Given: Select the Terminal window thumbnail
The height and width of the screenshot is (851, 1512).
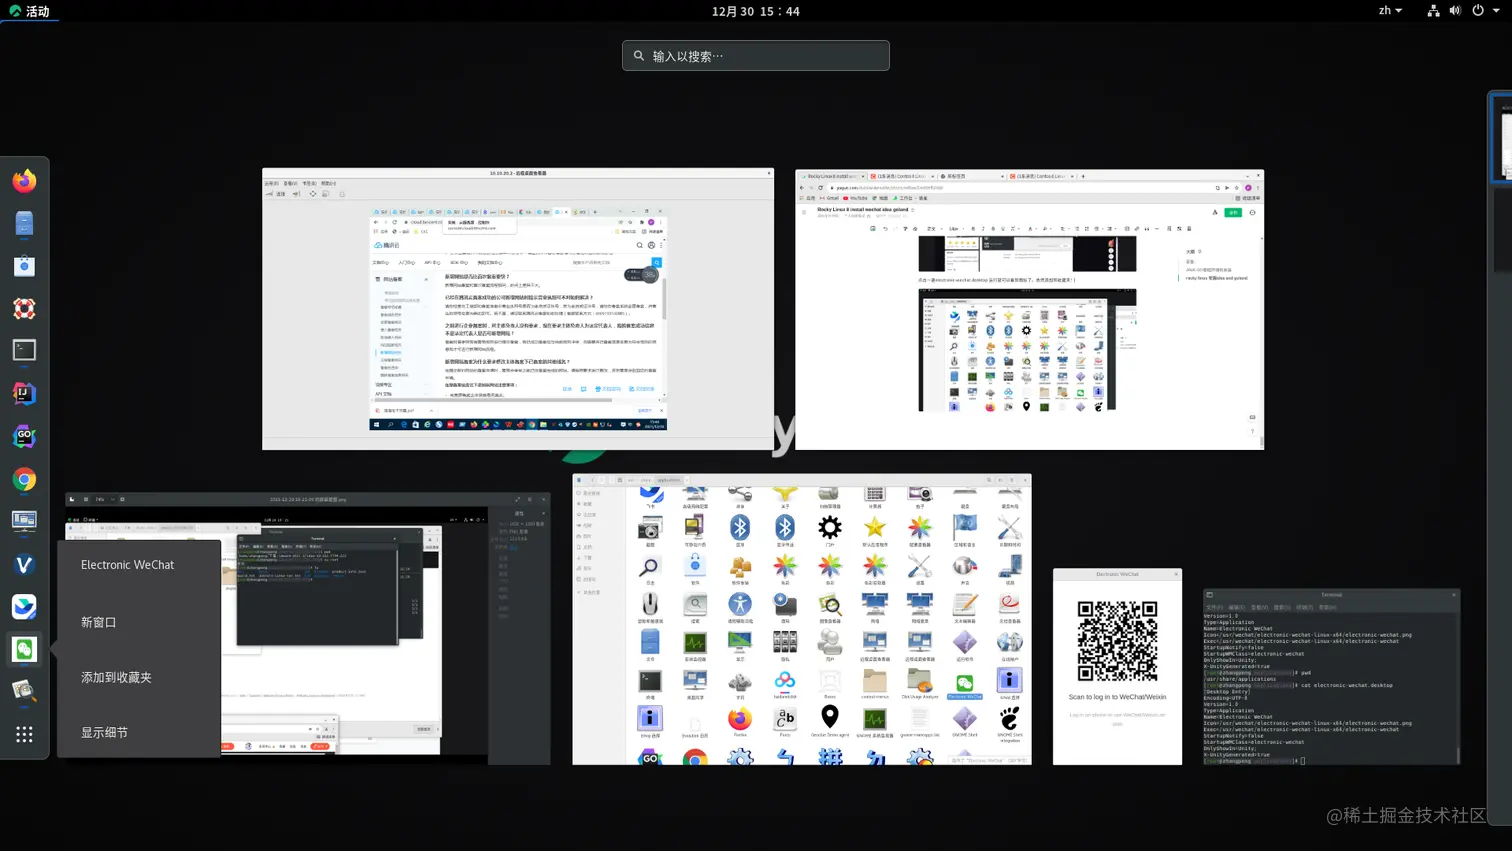Looking at the screenshot, I should click(1331, 677).
